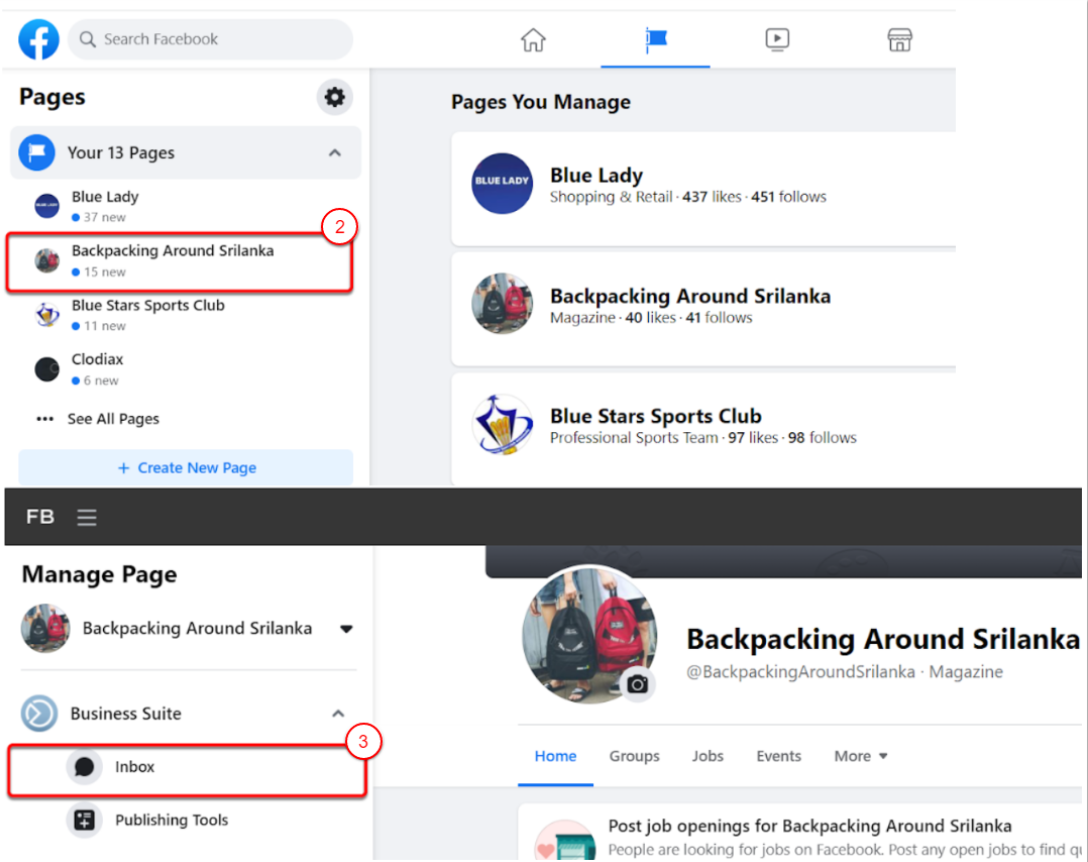Image resolution: width=1088 pixels, height=862 pixels.
Task: Open the Pages settings gear
Action: point(335,97)
